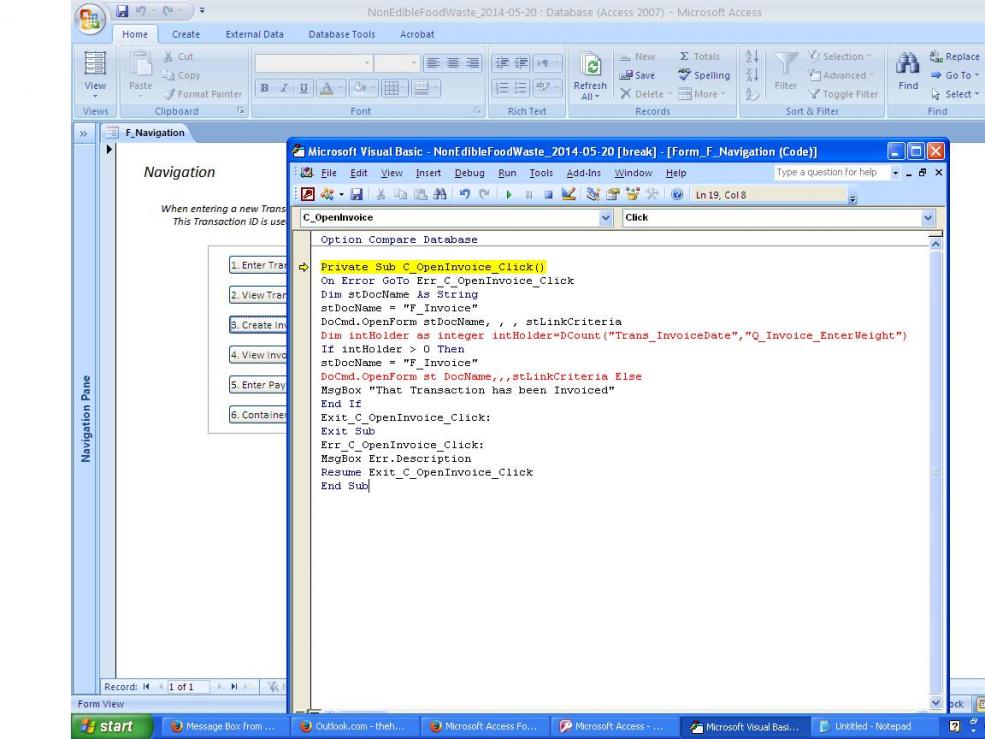Click the Find binoculars icon in VBA toolbar

440,193
